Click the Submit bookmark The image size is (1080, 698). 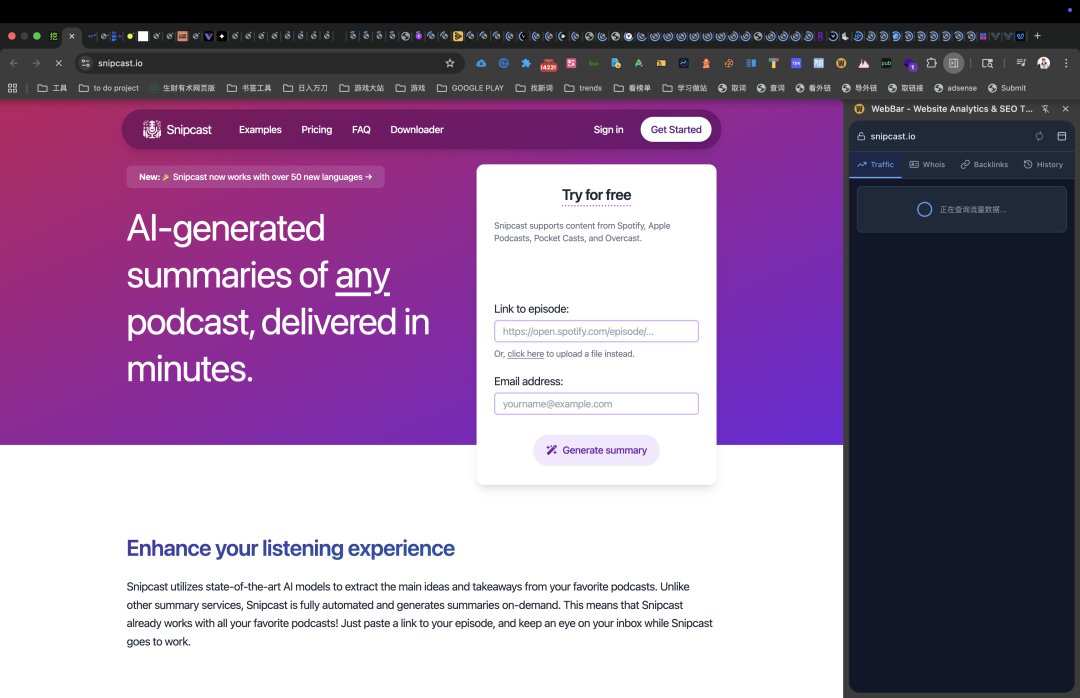coord(1006,88)
